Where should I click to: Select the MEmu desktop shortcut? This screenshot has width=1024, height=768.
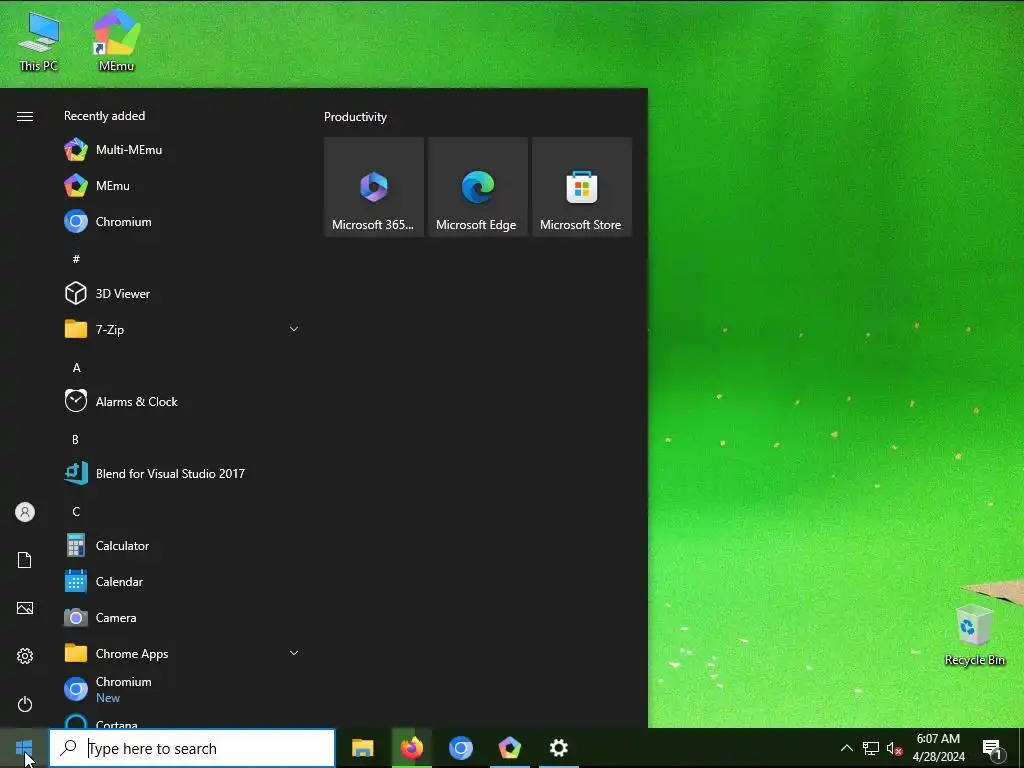(116, 40)
